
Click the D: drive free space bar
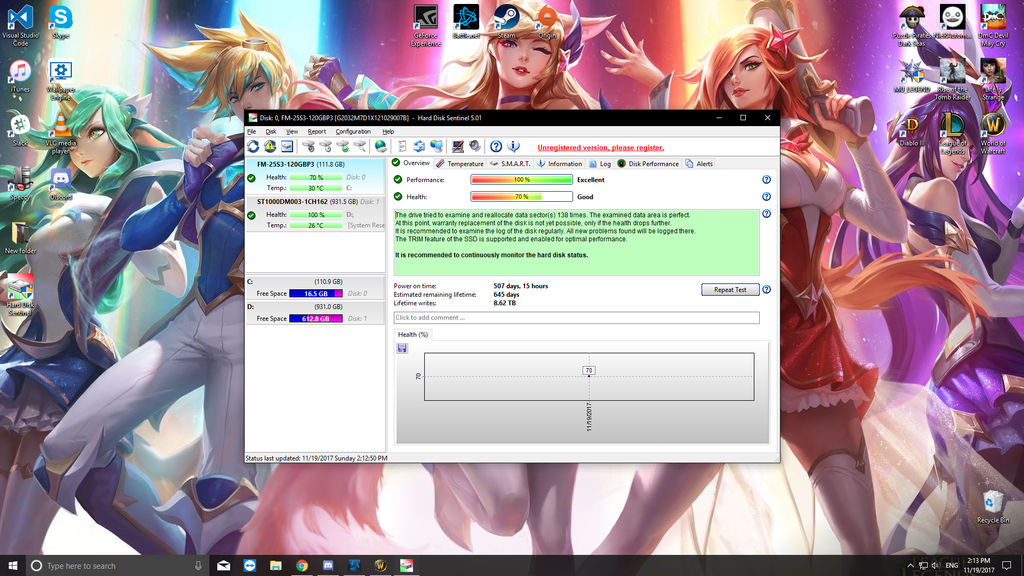pos(315,318)
